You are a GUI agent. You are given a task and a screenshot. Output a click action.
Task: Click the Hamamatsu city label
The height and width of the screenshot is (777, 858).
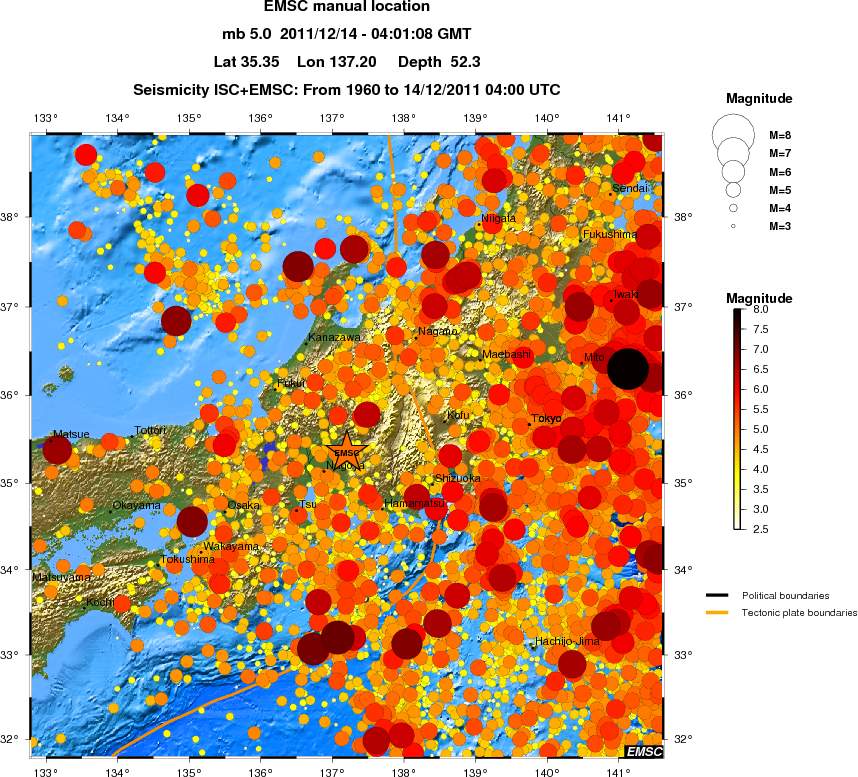[x=414, y=503]
